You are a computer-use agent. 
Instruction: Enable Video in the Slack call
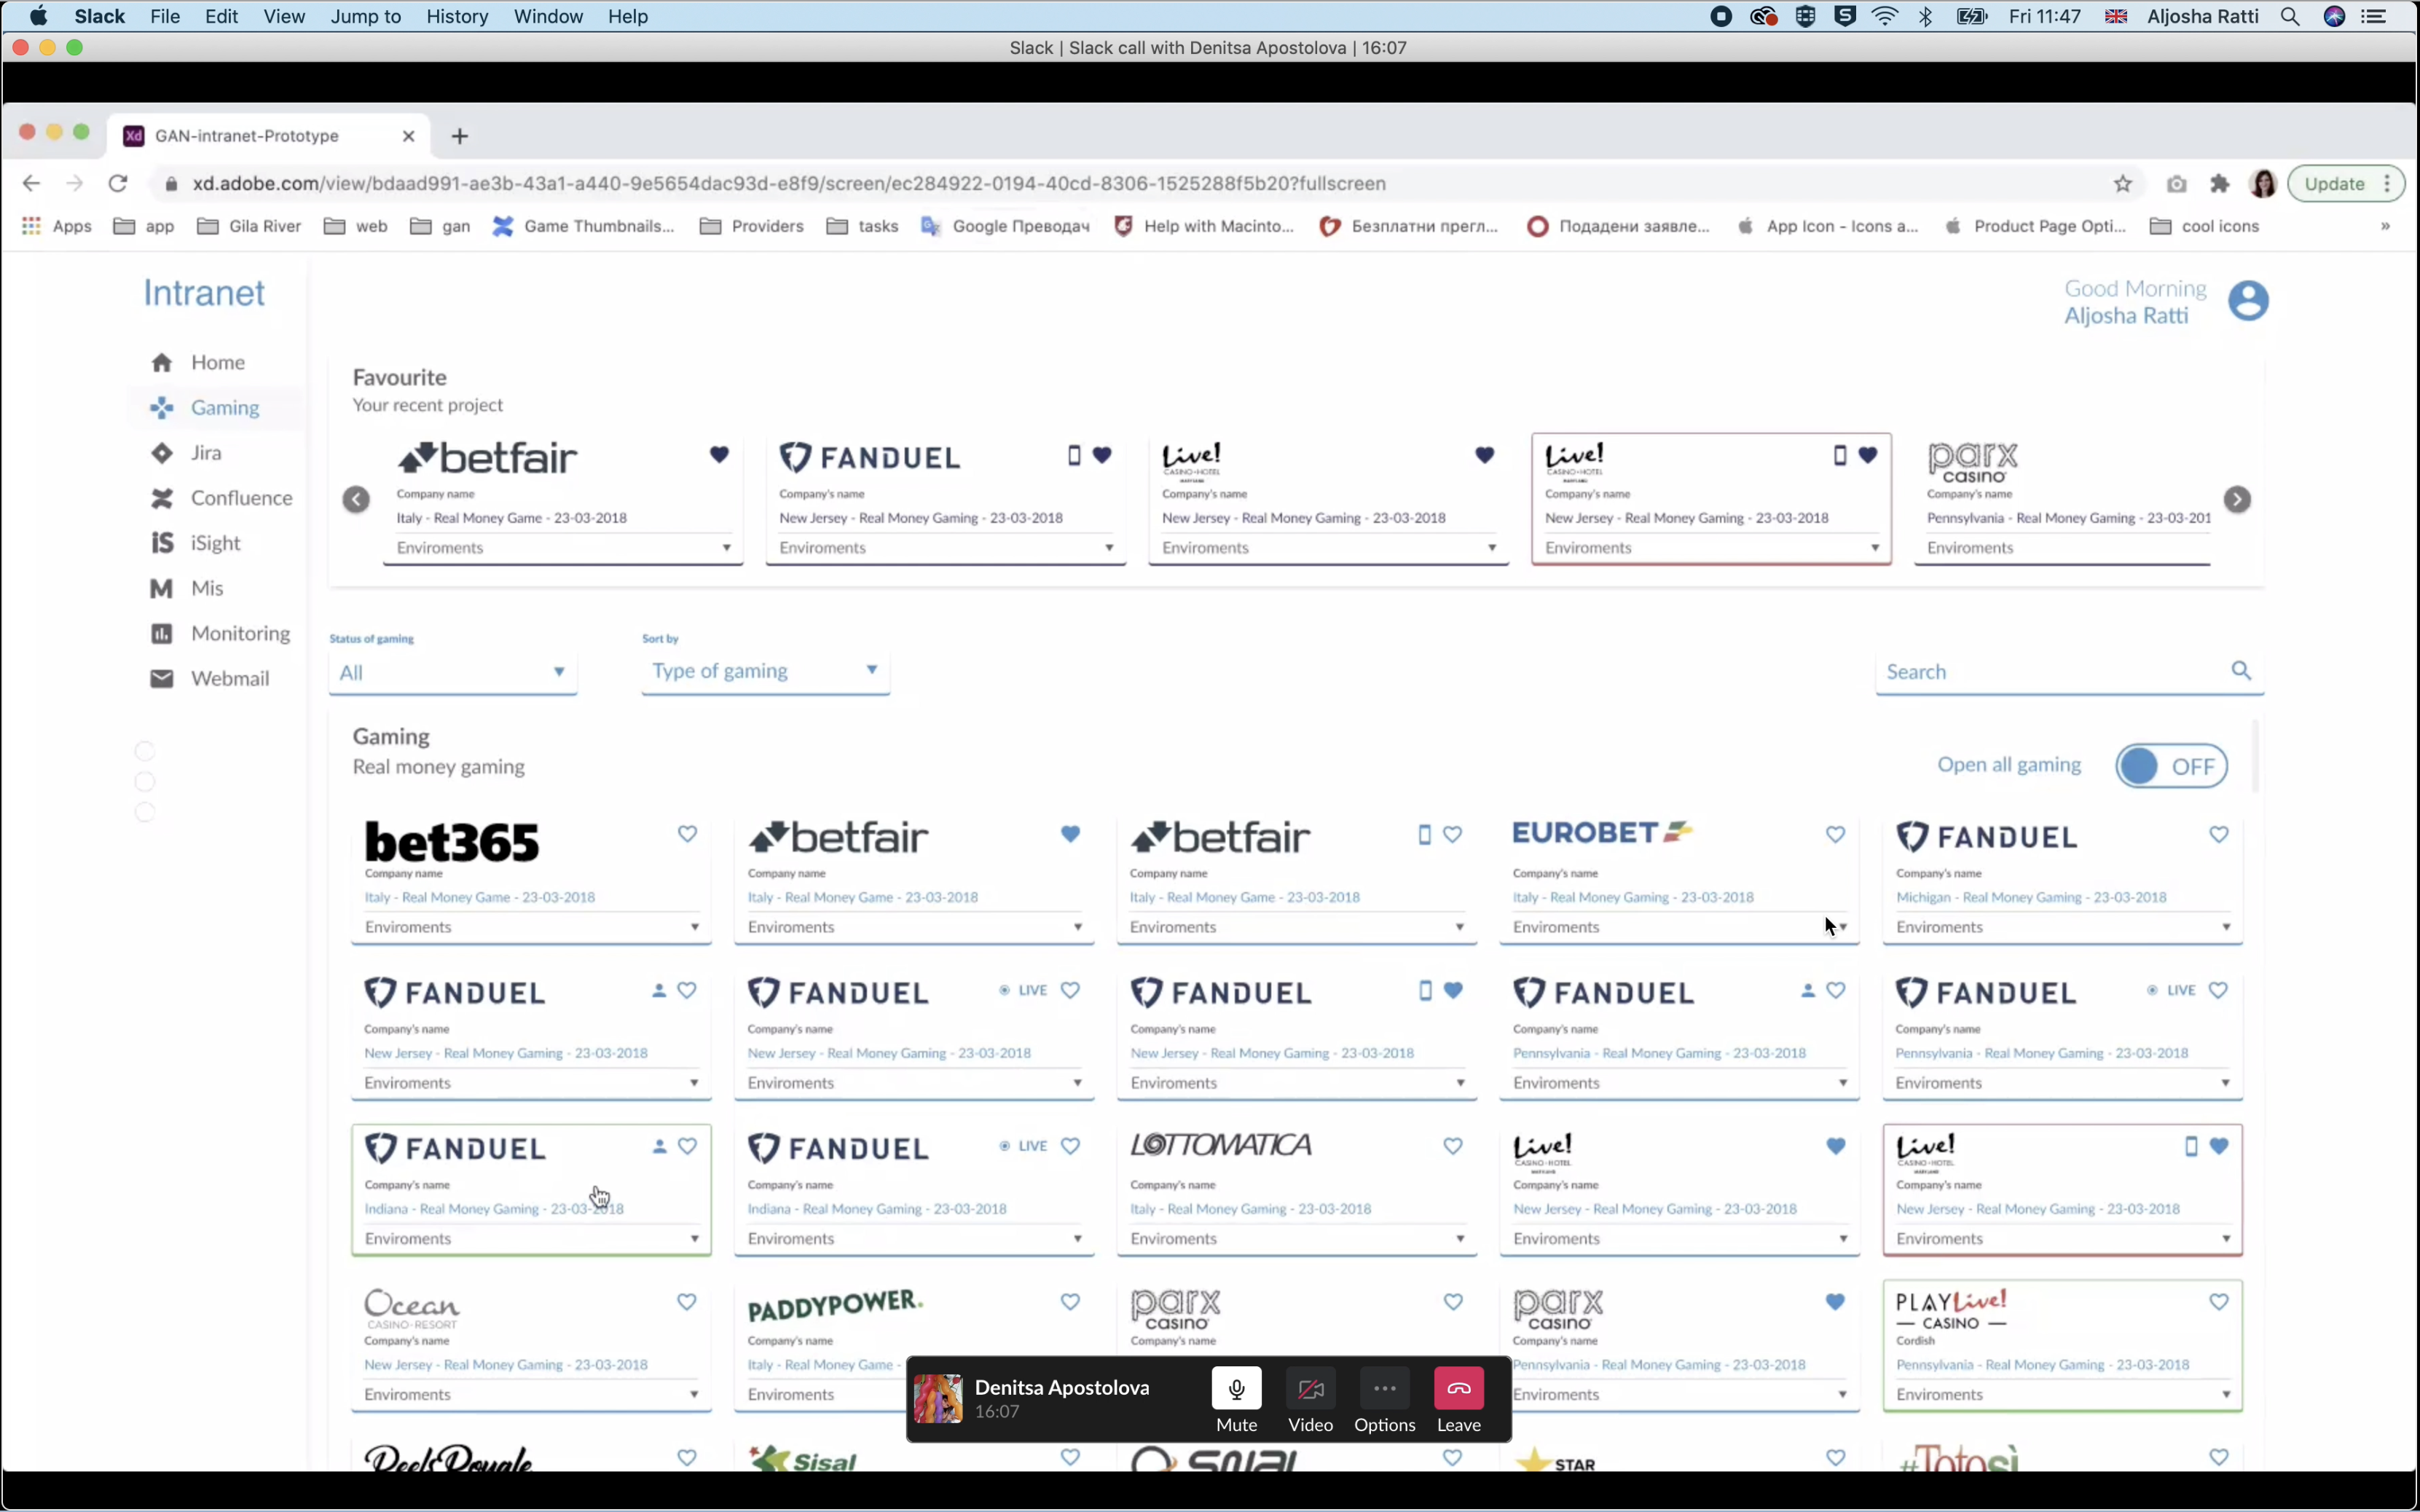click(x=1310, y=1389)
